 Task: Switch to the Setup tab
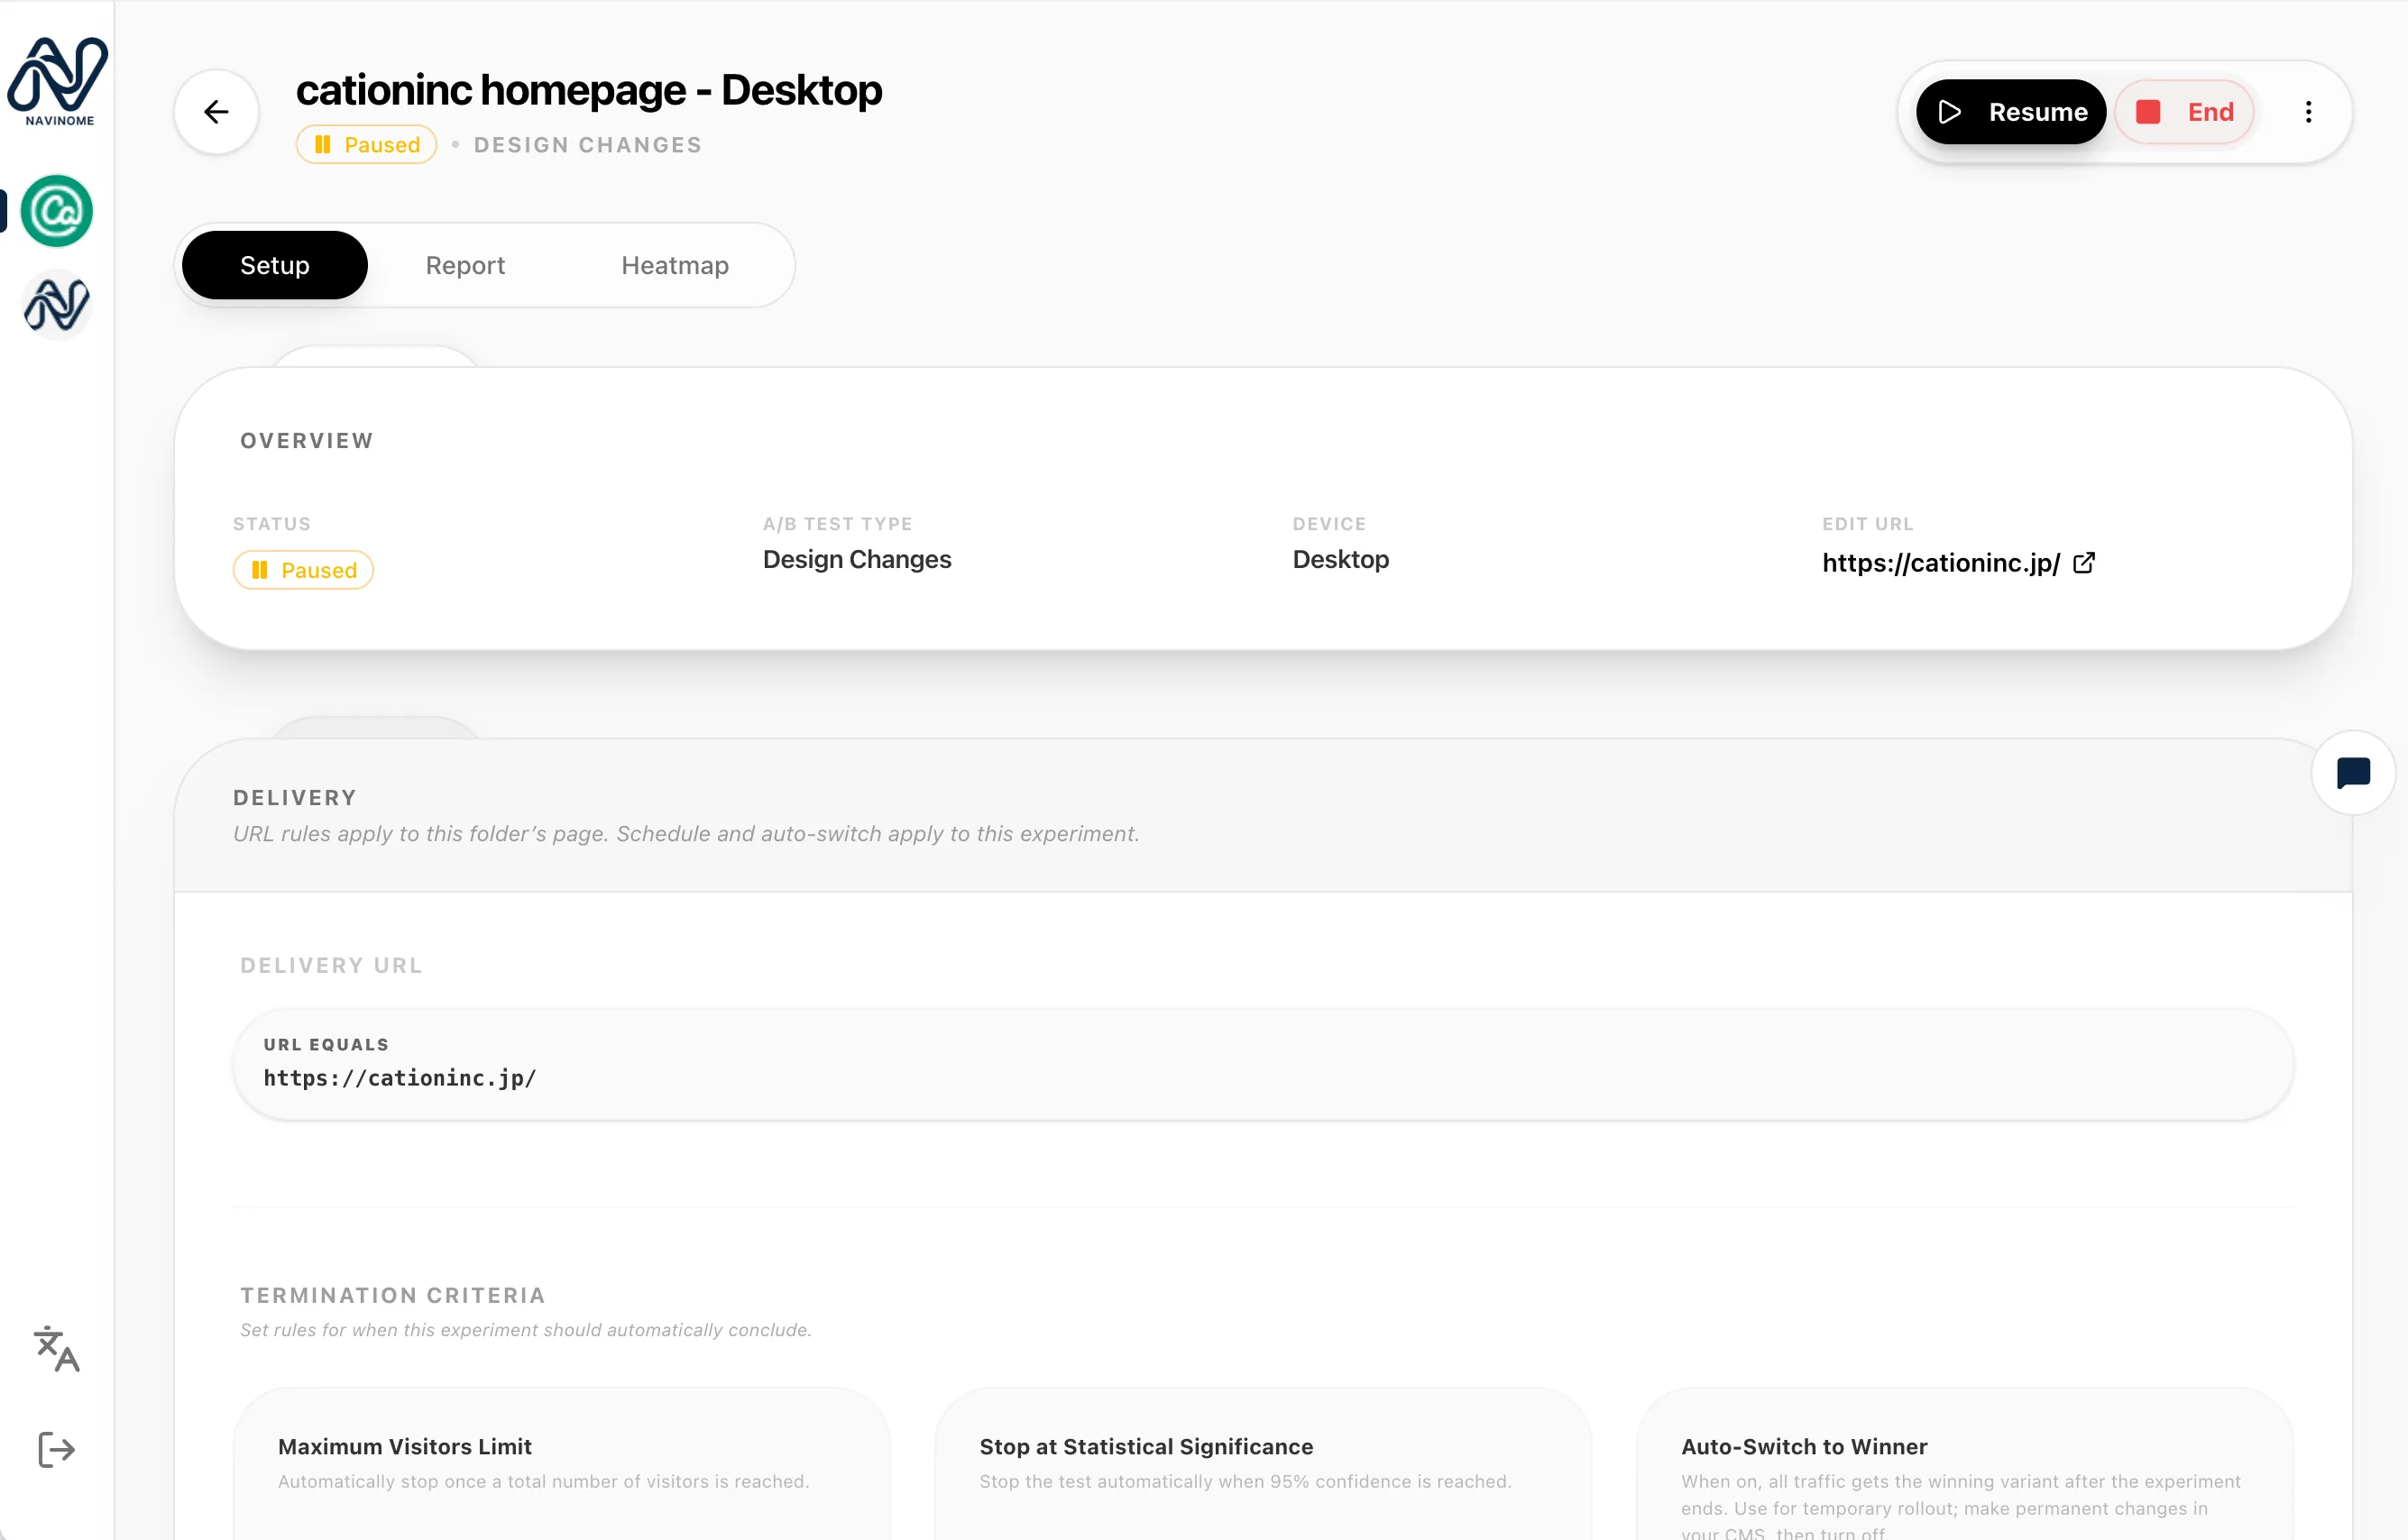click(x=275, y=265)
